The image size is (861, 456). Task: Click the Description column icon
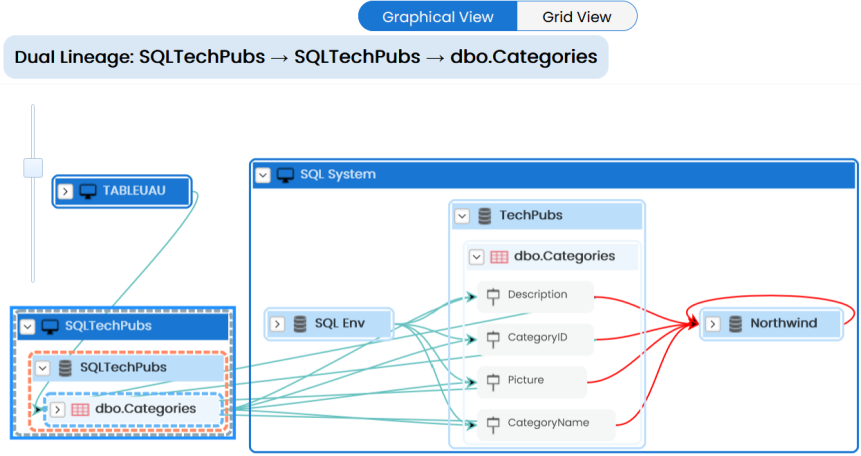[492, 295]
